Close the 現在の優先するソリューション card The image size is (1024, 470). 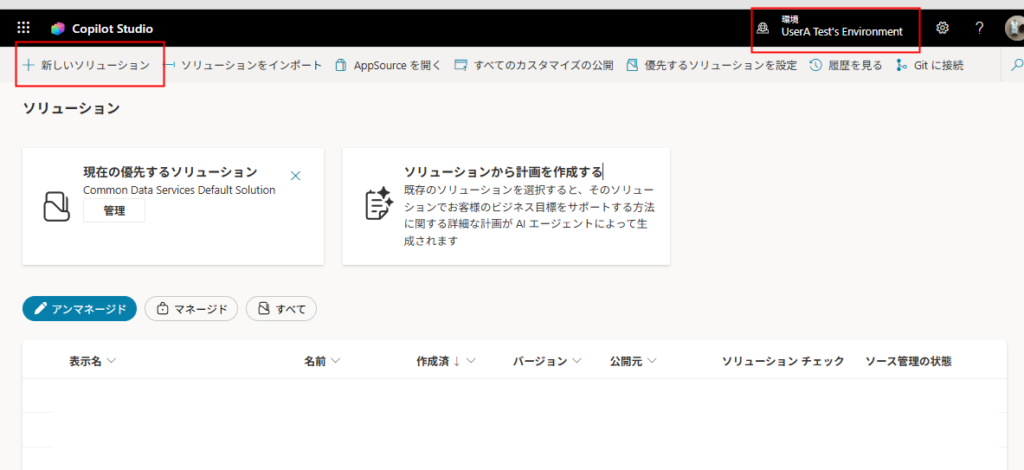[x=295, y=176]
